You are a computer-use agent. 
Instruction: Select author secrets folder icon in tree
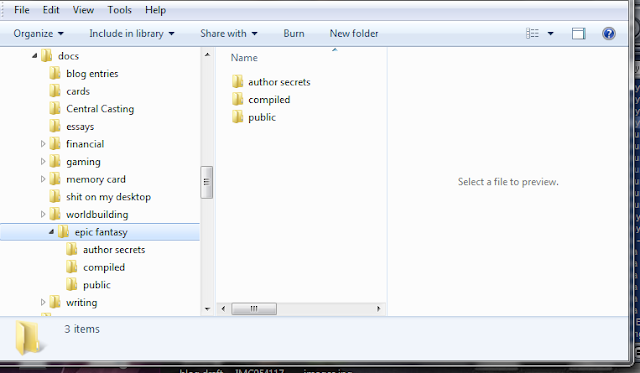click(71, 249)
